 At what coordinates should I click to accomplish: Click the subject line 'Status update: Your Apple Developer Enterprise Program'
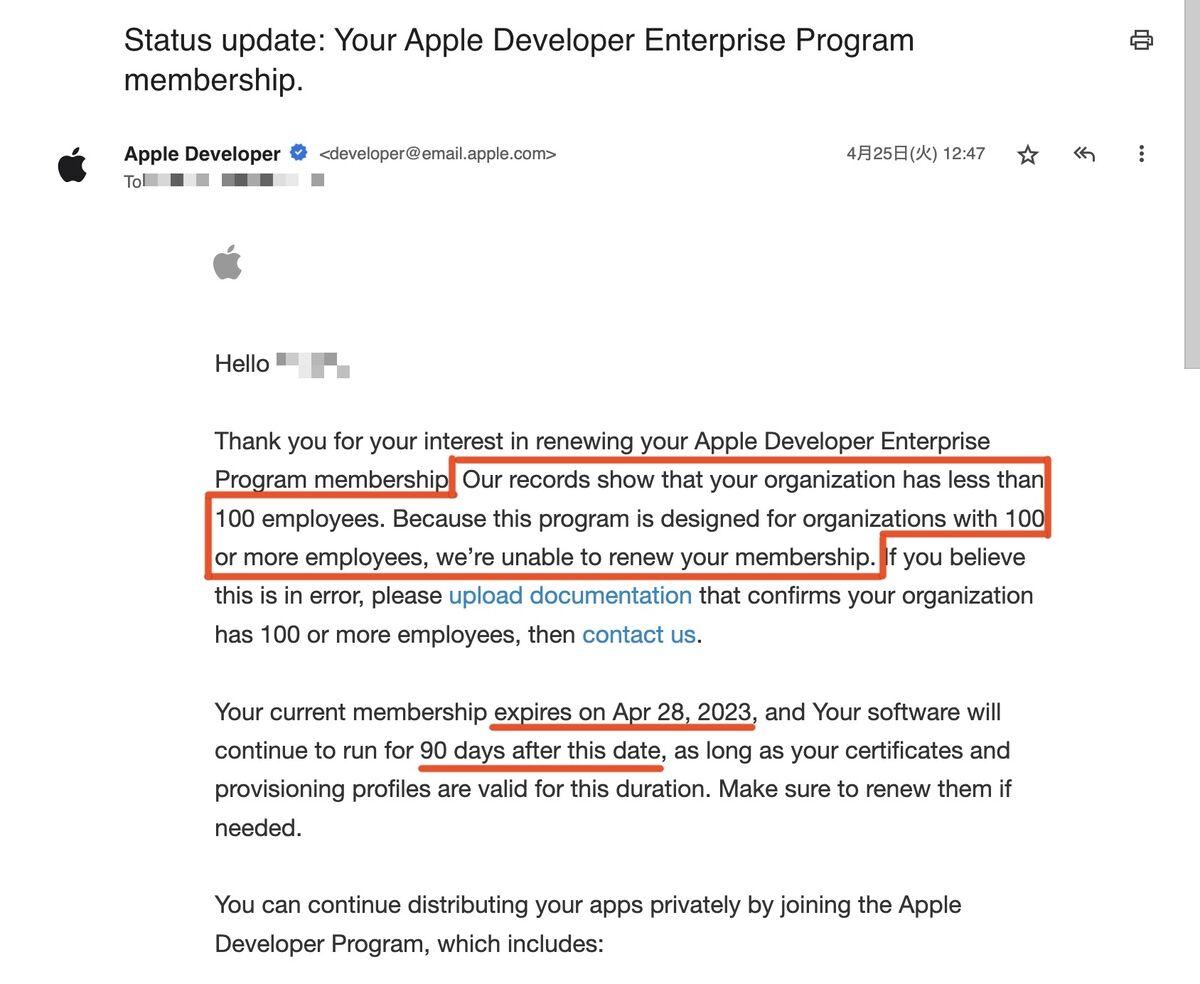coord(519,41)
